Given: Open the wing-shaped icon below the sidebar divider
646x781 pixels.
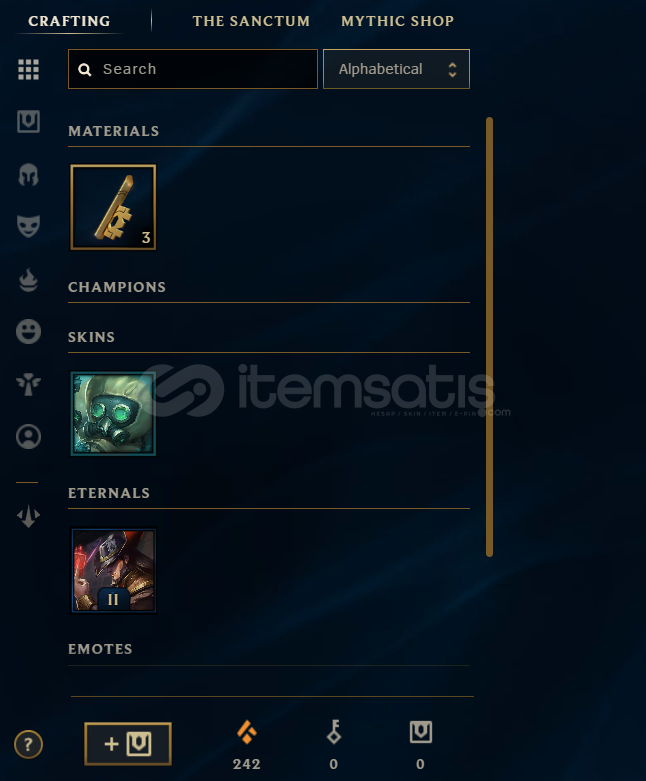Looking at the screenshot, I should click(28, 516).
